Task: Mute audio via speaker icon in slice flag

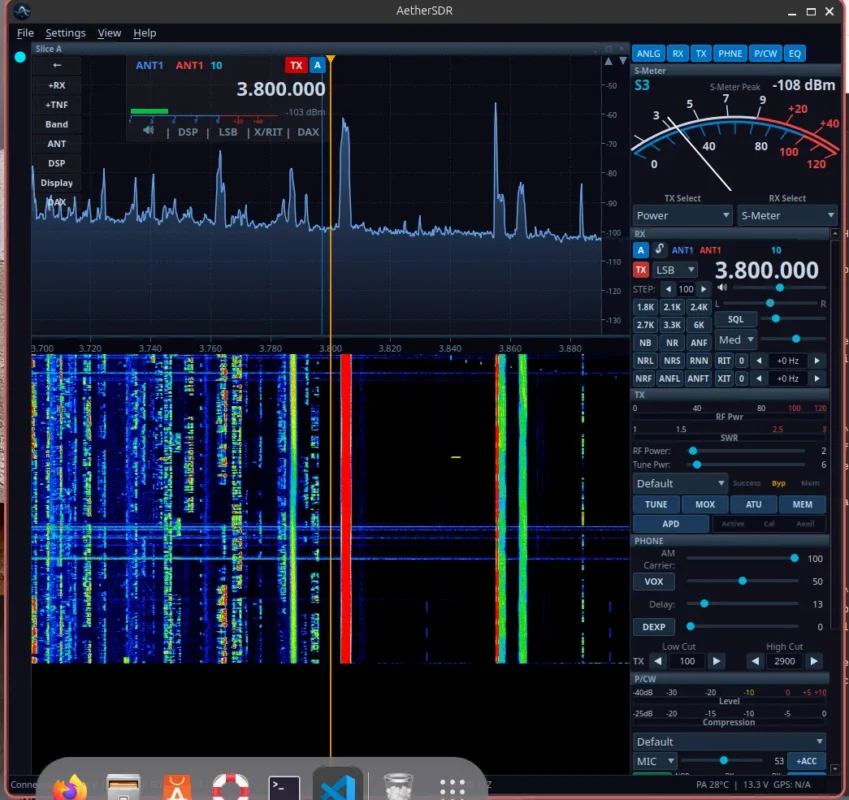Action: tap(148, 130)
